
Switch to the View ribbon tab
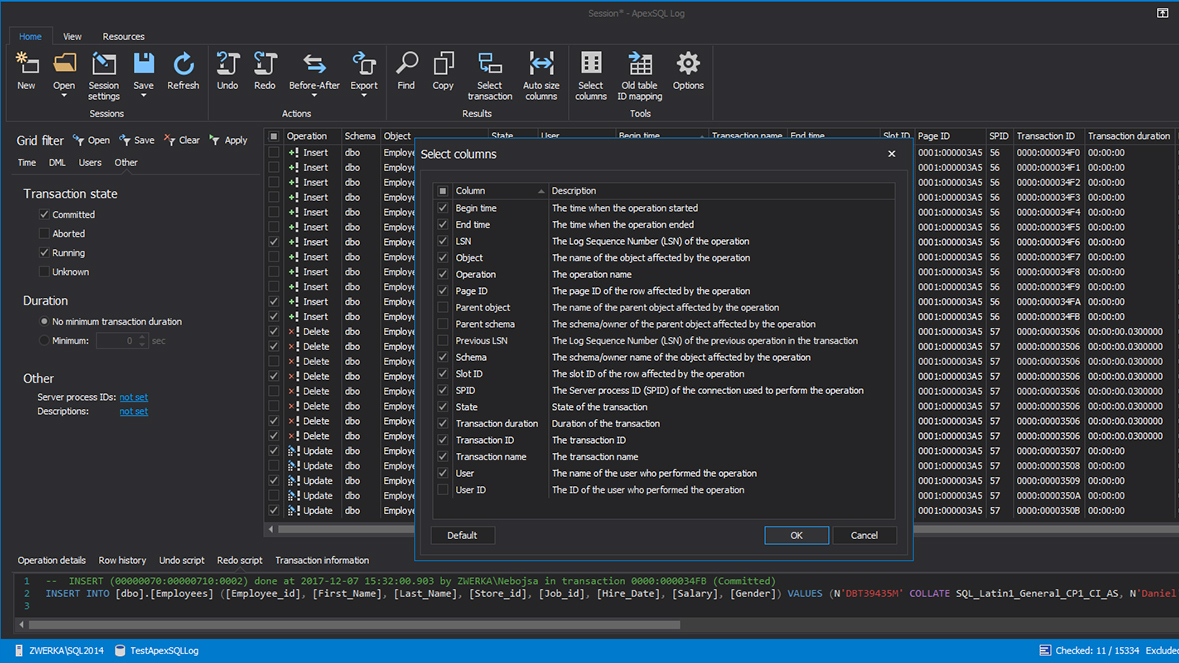72,37
